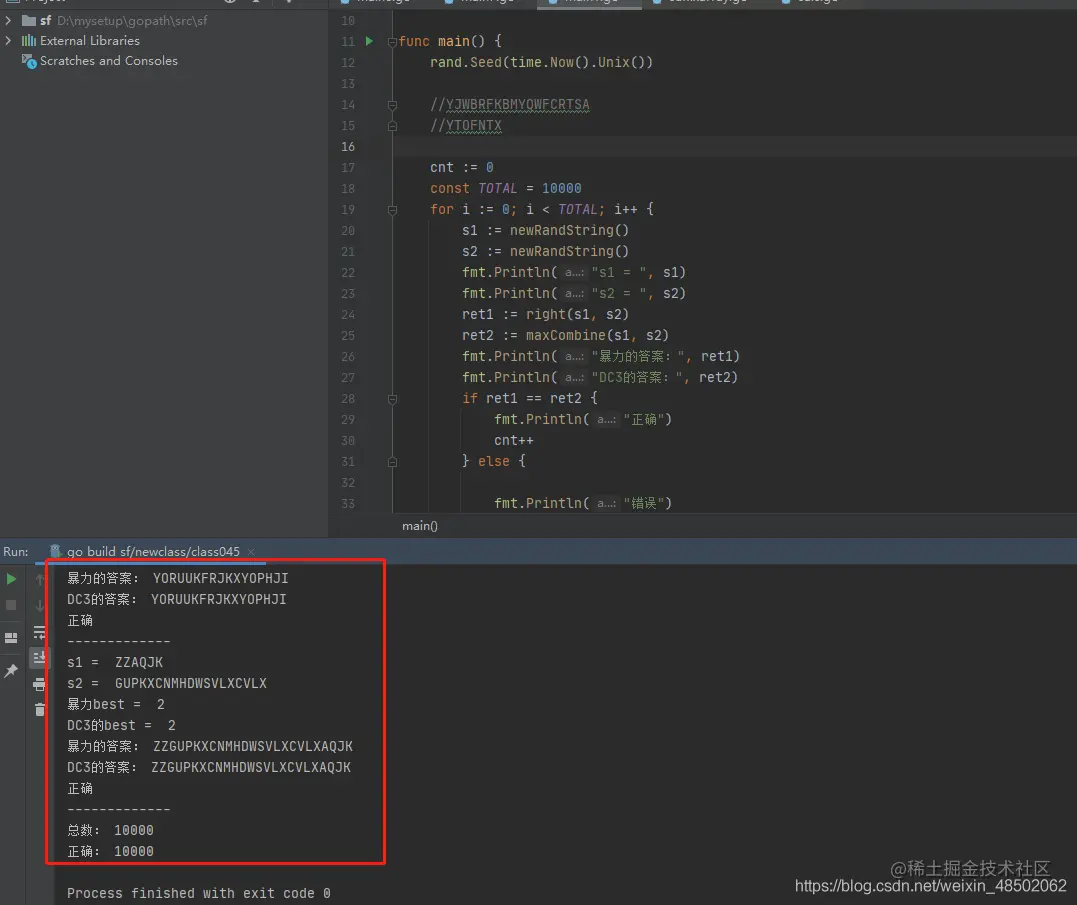This screenshot has width=1077, height=905.
Task: Click s1 := newRandString() line
Action: pyautogui.click(x=545, y=231)
